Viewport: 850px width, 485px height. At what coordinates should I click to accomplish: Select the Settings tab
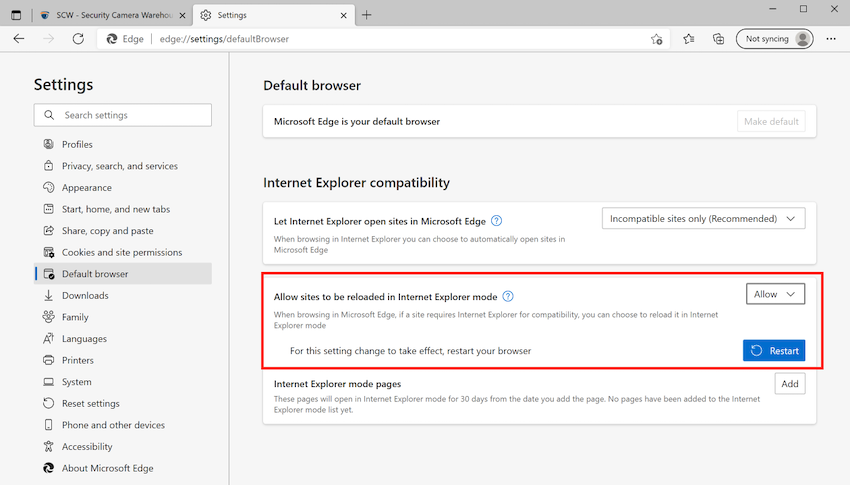pyautogui.click(x=274, y=15)
